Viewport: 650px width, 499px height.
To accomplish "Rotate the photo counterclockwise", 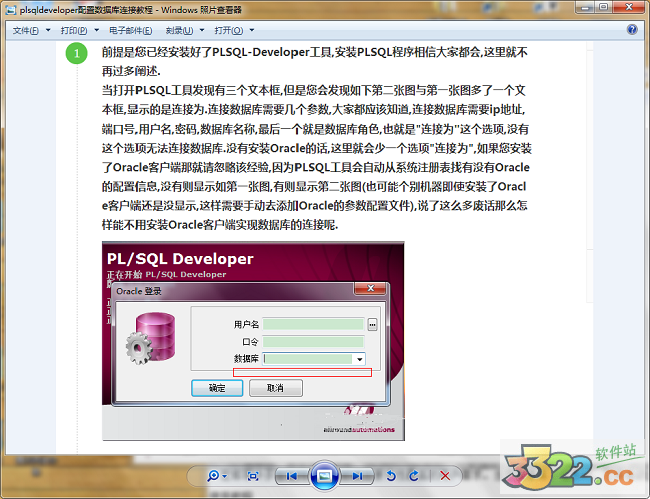I will click(391, 476).
